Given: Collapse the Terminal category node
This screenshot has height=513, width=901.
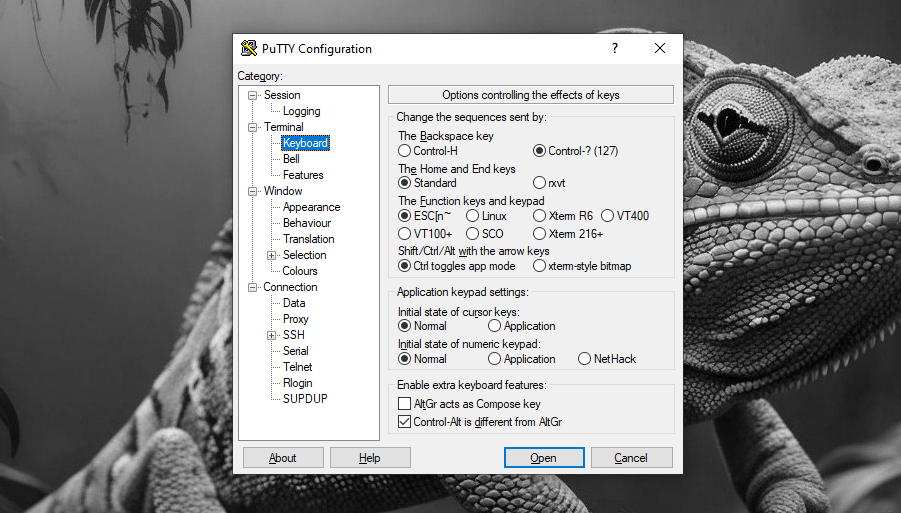Looking at the screenshot, I should pyautogui.click(x=253, y=127).
